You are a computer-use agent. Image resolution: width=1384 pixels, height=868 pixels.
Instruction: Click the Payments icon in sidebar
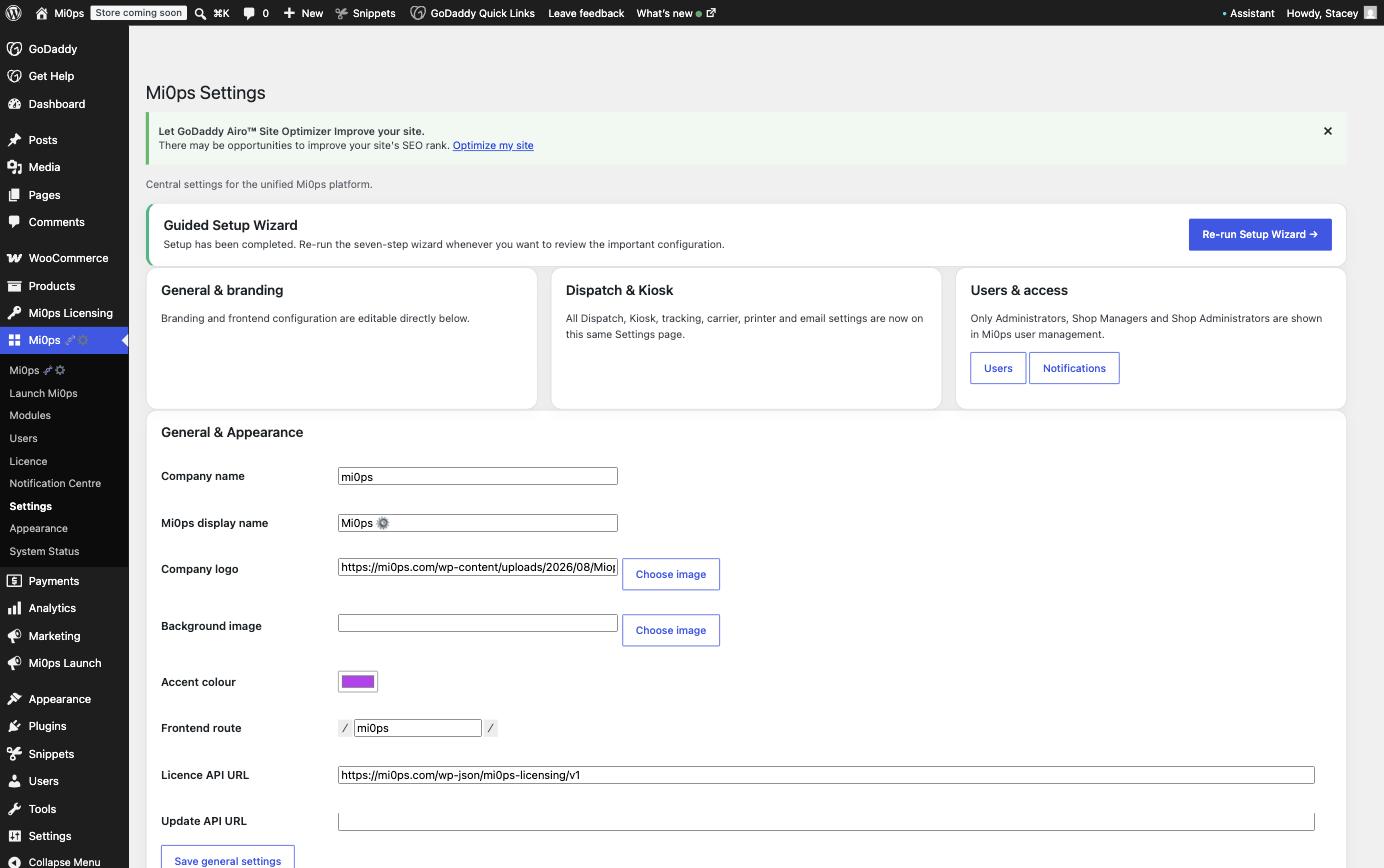click(14, 581)
